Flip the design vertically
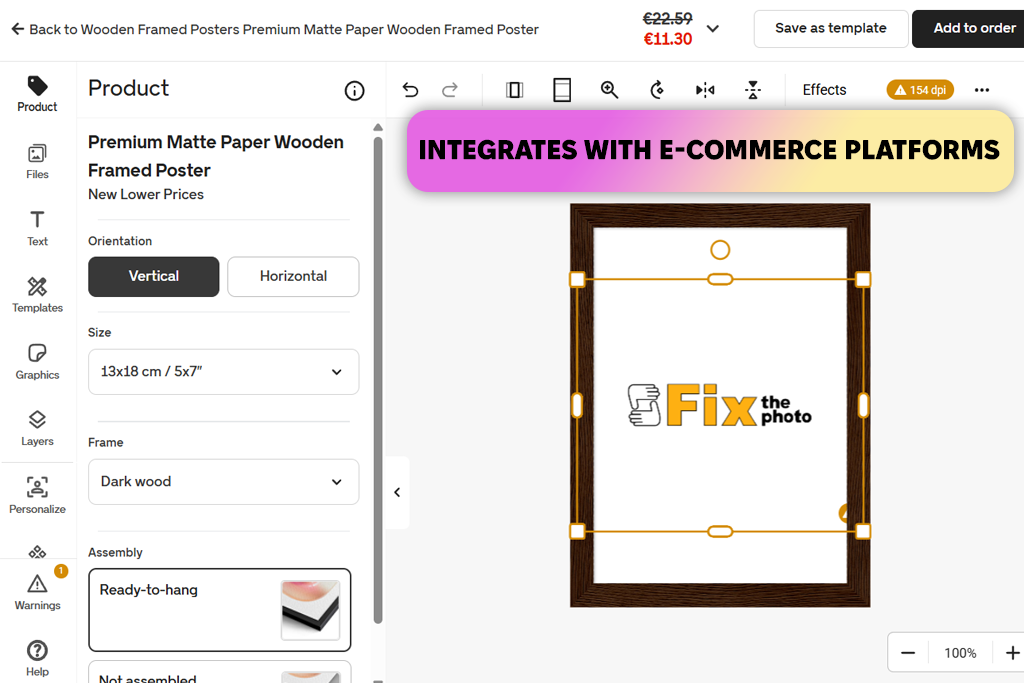 click(753, 89)
